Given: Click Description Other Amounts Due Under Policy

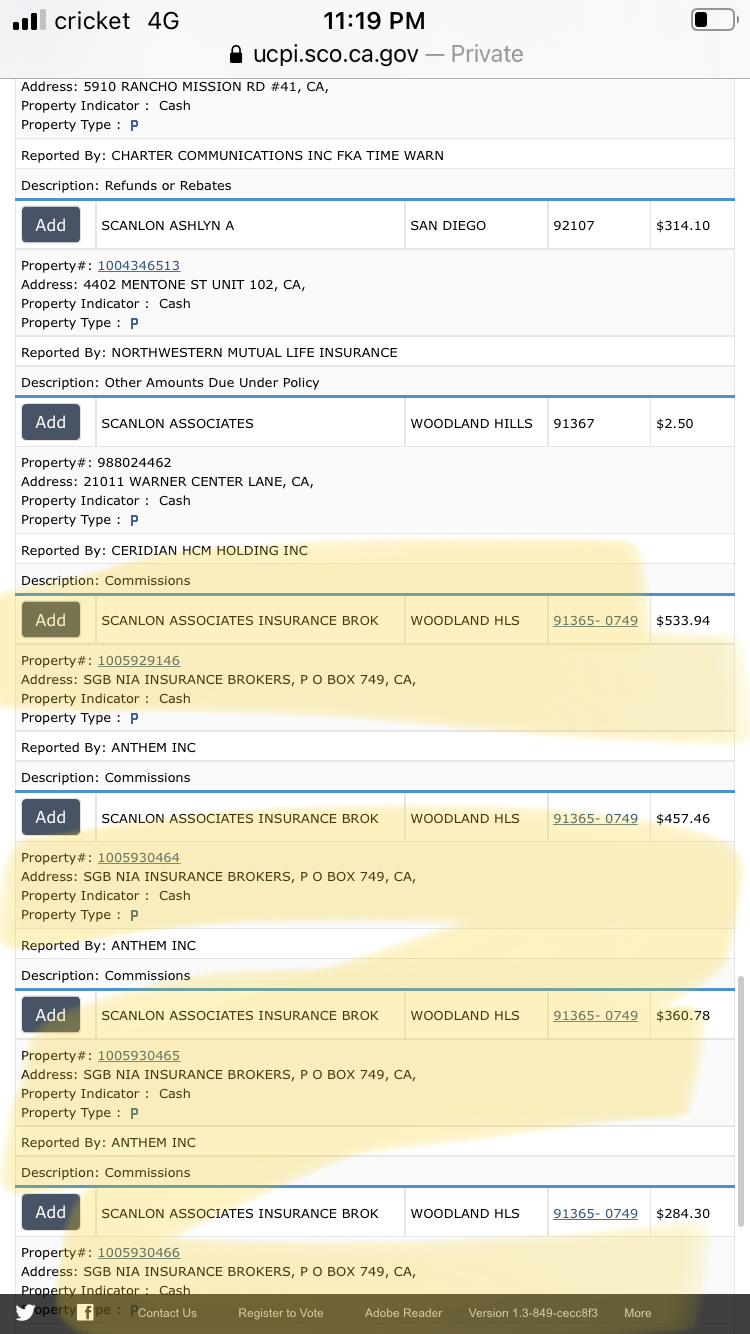Looking at the screenshot, I should tap(170, 382).
